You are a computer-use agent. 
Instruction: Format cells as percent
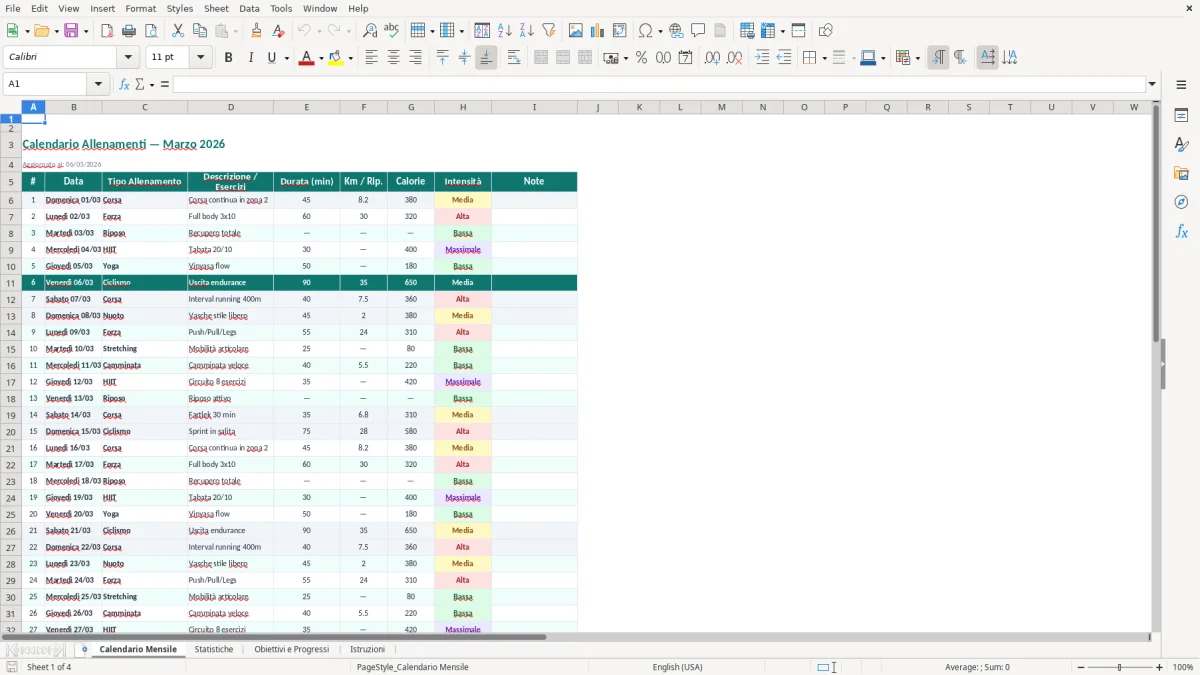point(641,58)
